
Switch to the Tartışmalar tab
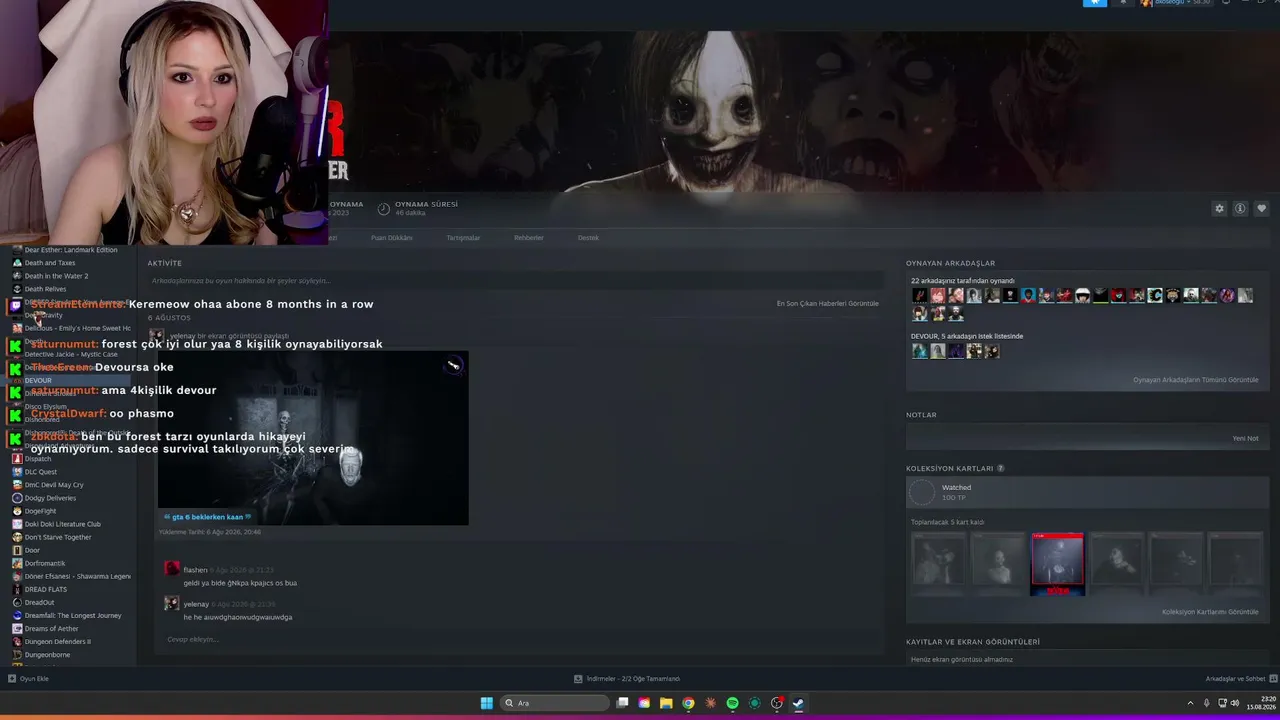click(463, 238)
